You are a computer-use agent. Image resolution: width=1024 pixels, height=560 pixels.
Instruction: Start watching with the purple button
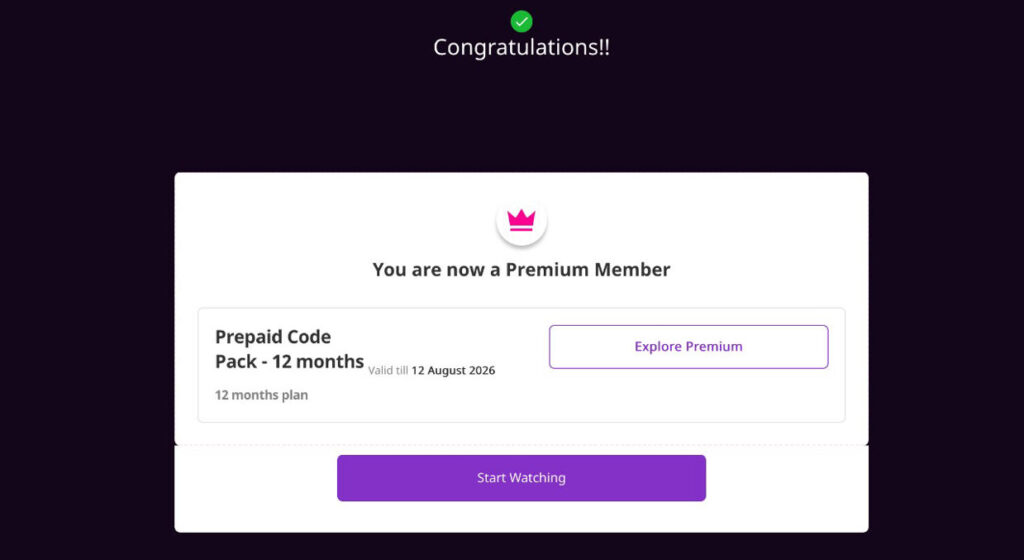(521, 478)
